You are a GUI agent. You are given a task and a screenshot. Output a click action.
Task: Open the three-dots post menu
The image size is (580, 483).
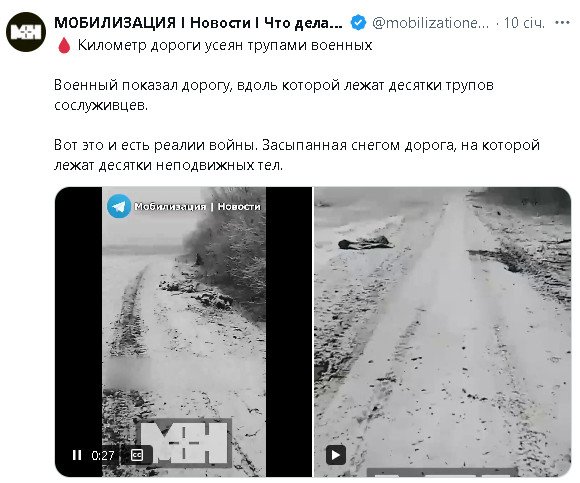(562, 23)
